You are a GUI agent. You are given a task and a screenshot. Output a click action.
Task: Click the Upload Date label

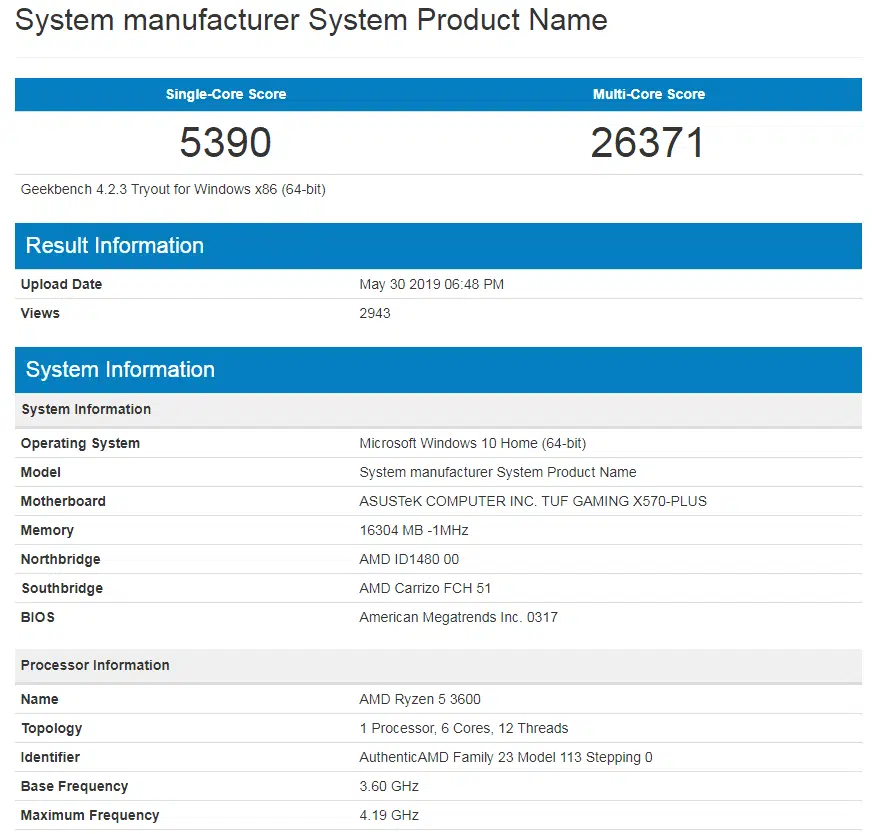tap(61, 284)
